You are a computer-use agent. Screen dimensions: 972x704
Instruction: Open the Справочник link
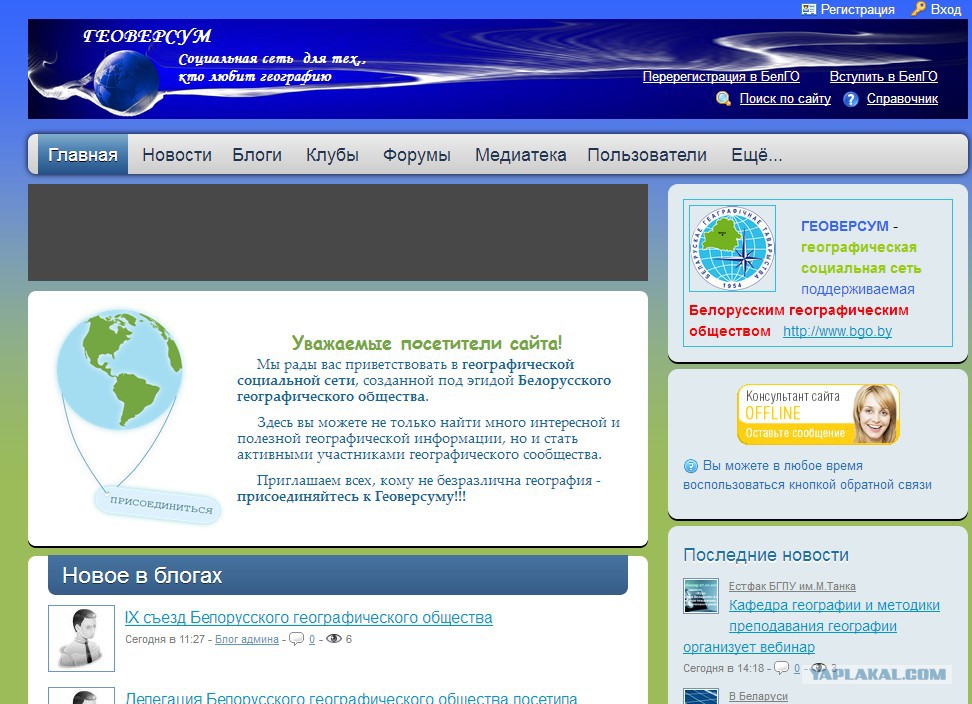click(902, 99)
